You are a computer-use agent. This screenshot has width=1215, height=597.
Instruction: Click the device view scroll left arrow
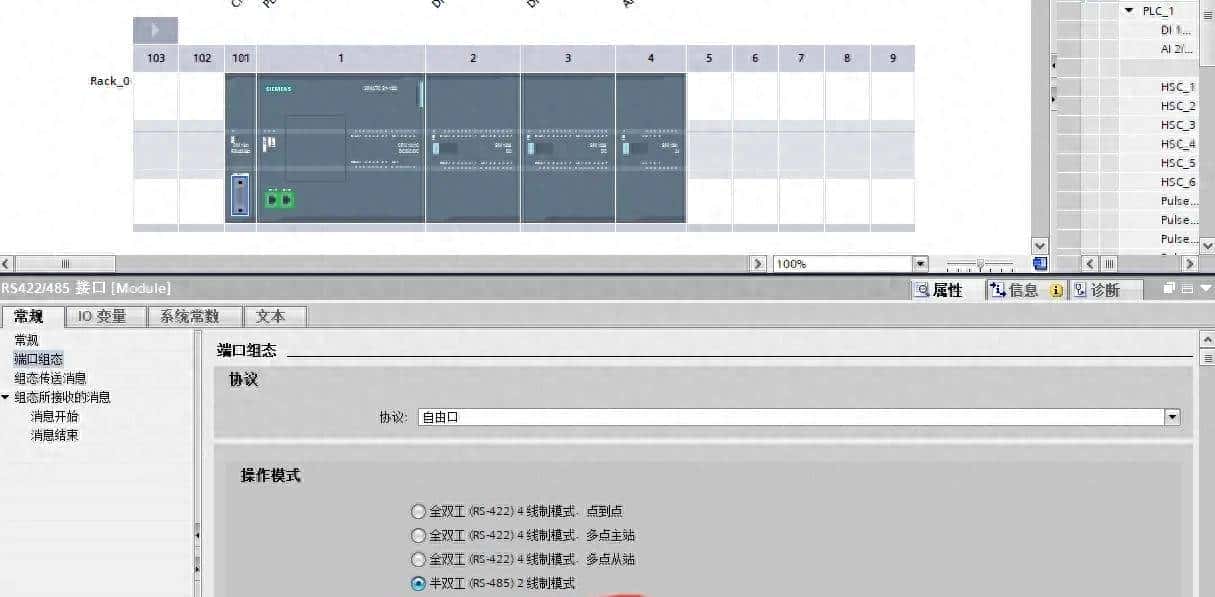coord(7,264)
